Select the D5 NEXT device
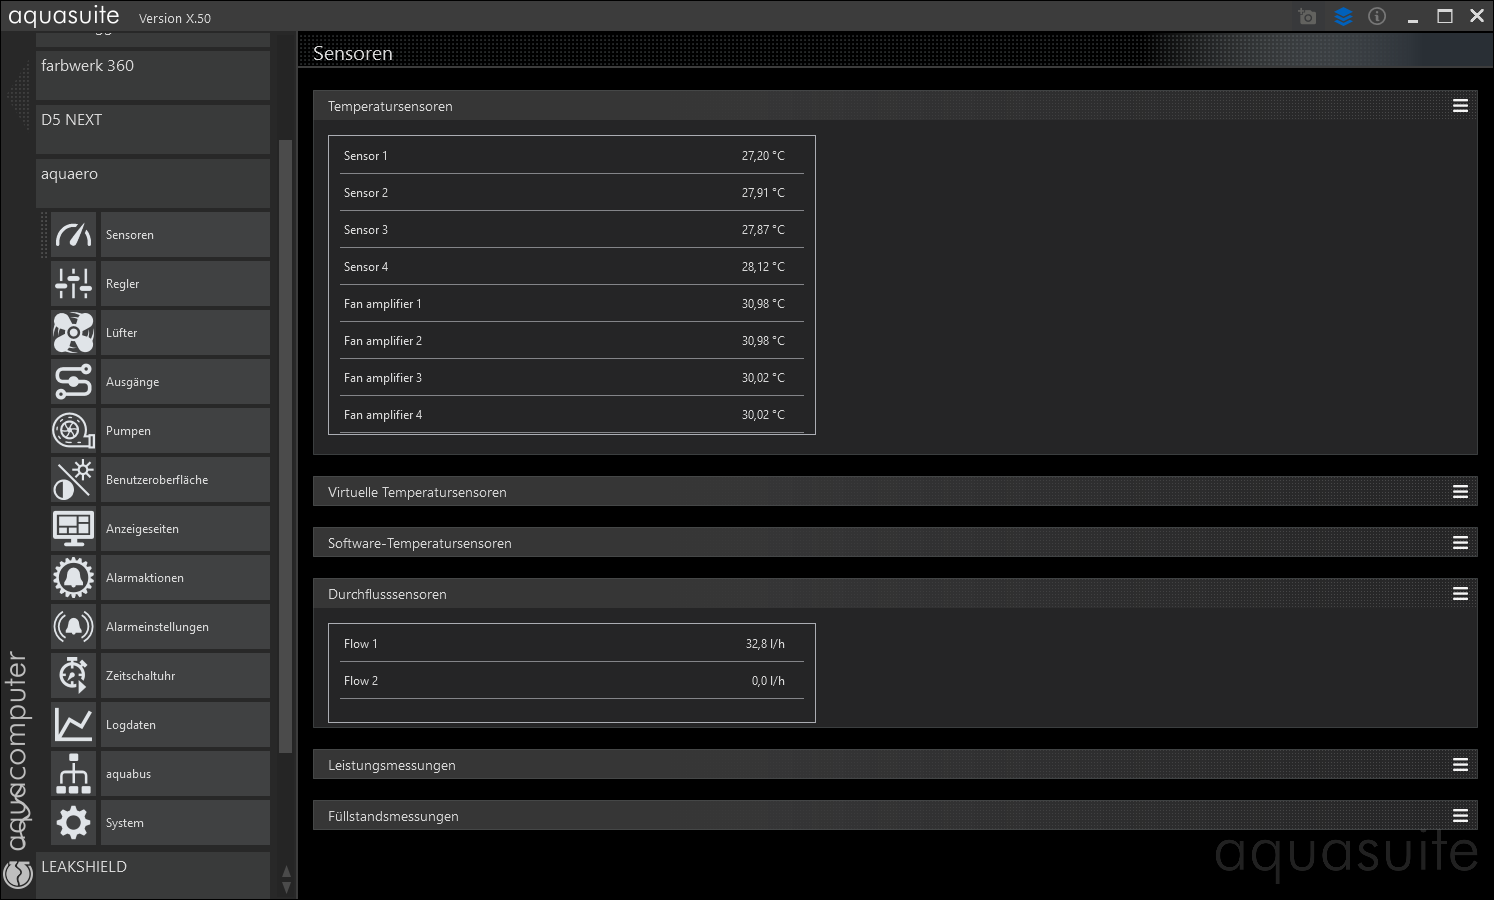Viewport: 1494px width, 900px height. click(153, 129)
